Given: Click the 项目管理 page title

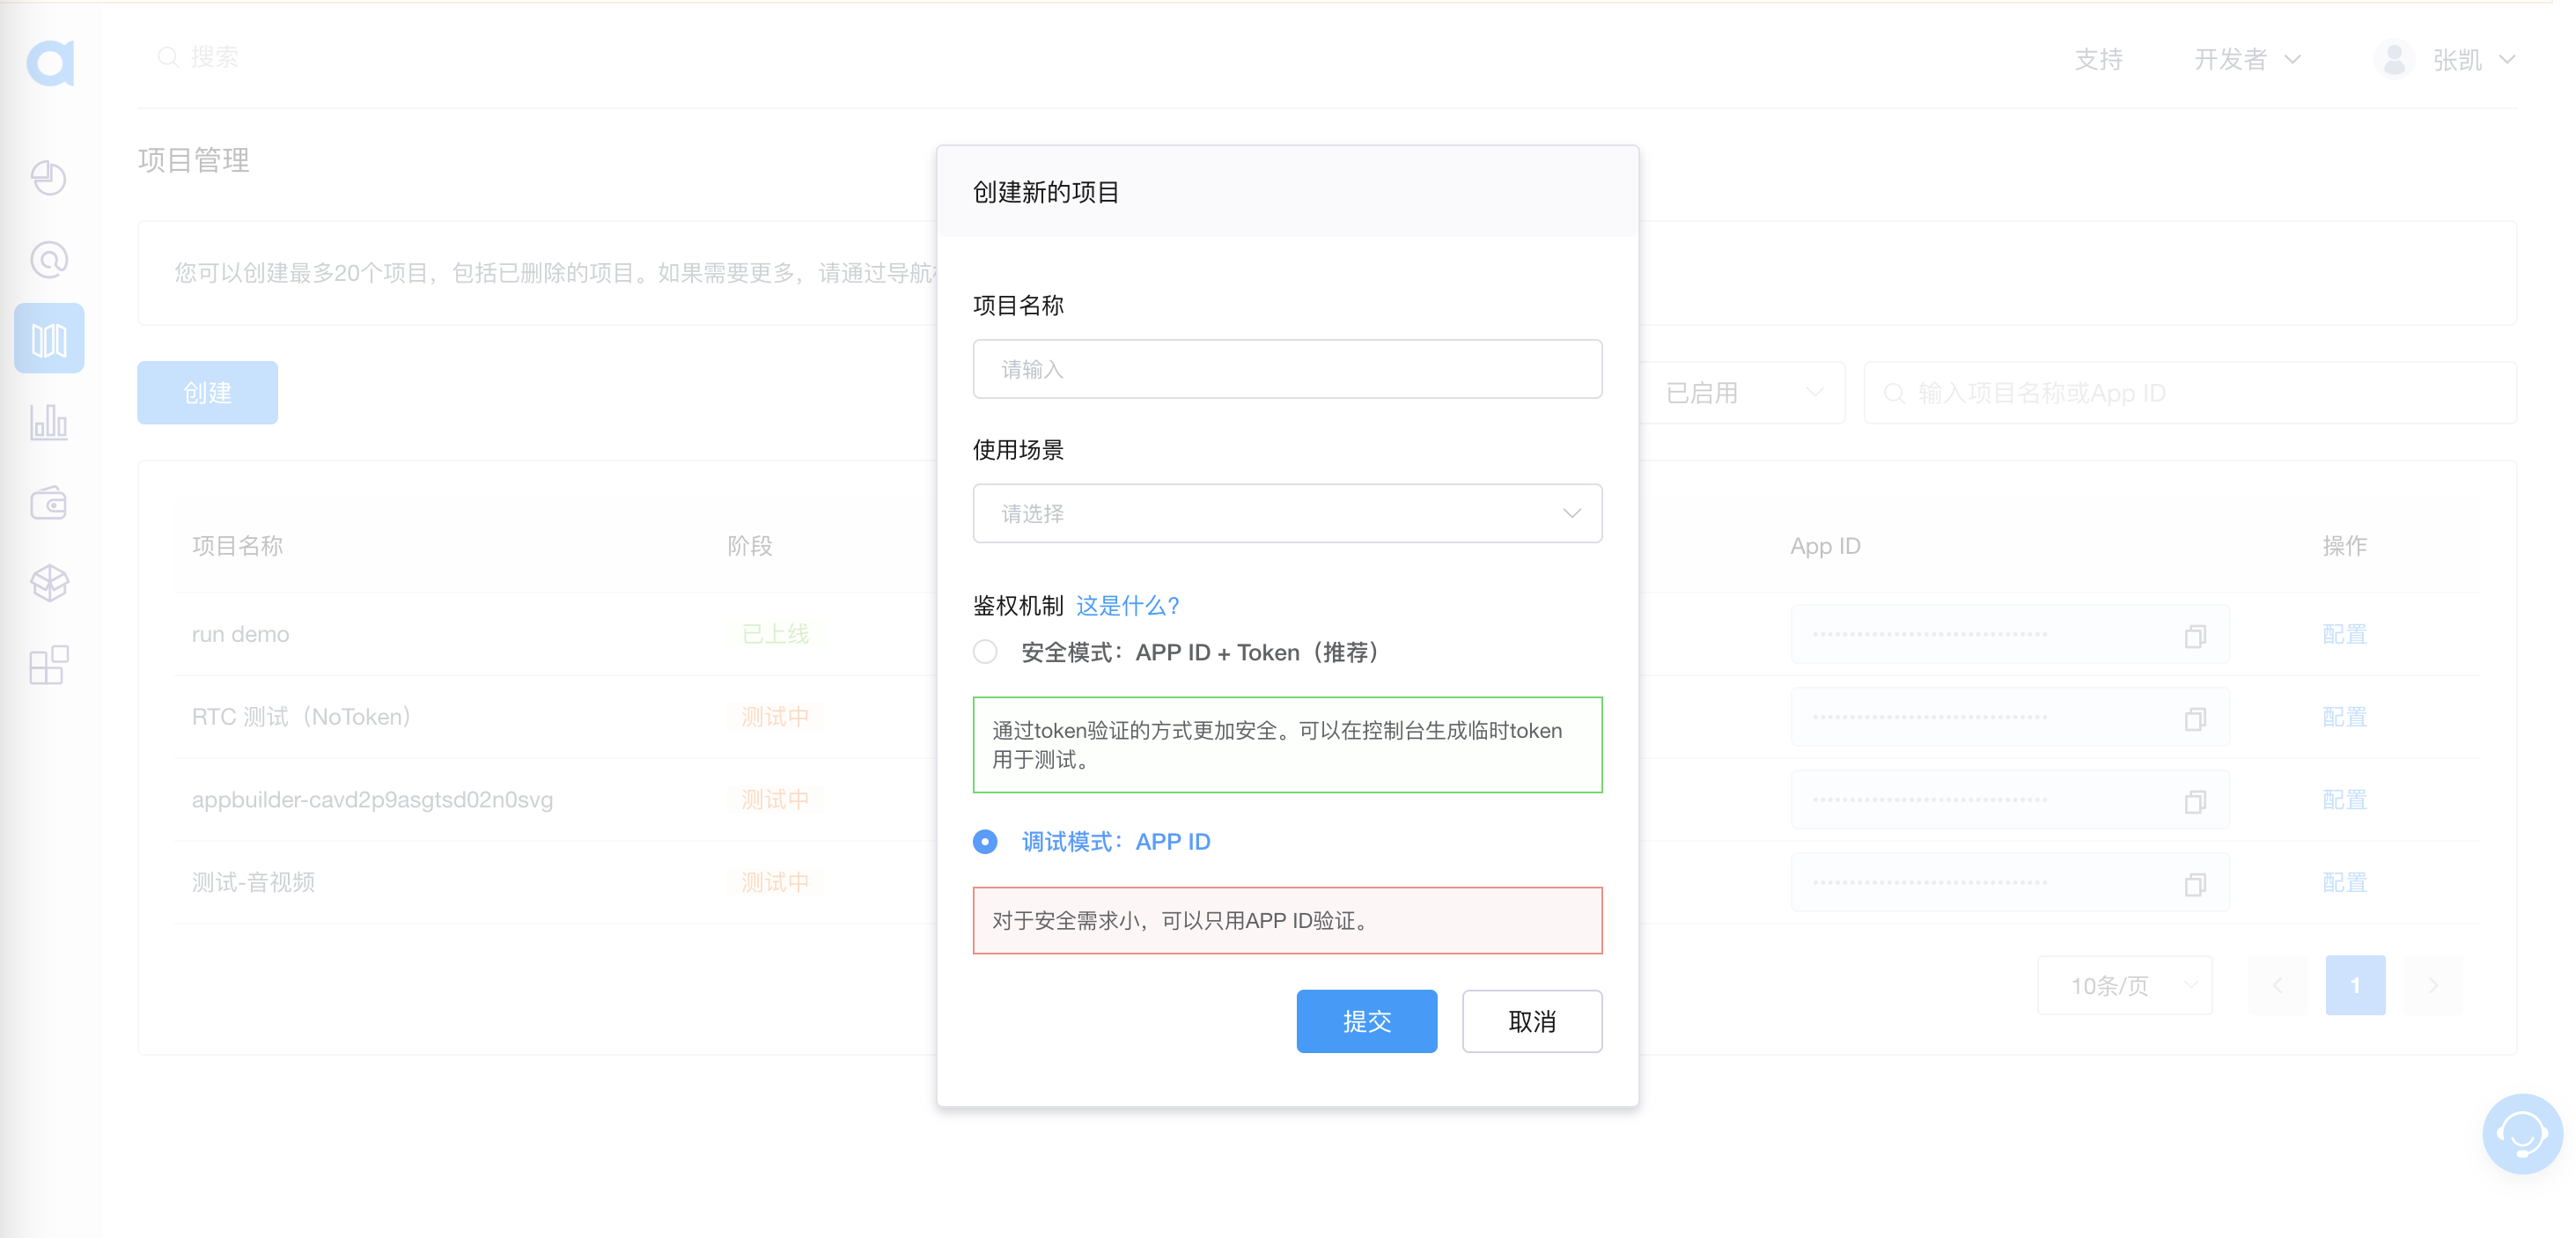Looking at the screenshot, I should coord(193,160).
